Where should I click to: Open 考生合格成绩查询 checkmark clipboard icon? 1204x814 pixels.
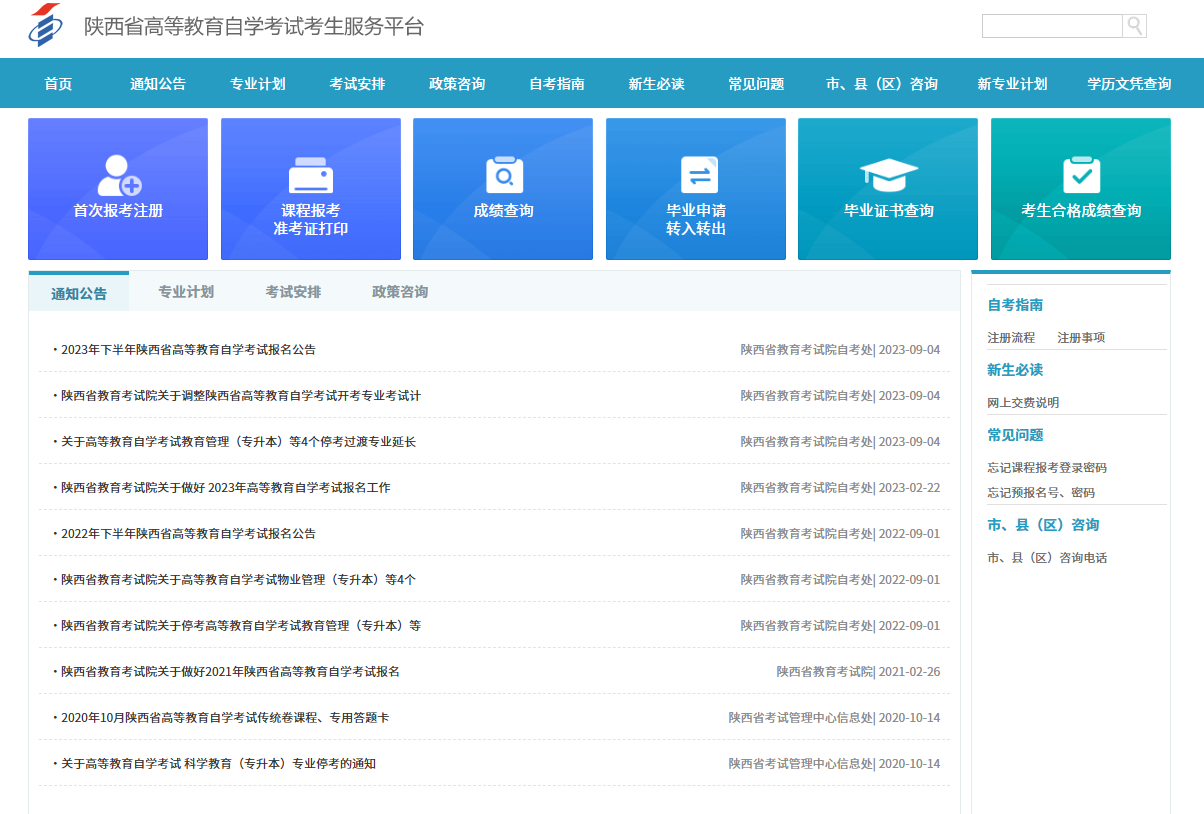pos(1080,175)
